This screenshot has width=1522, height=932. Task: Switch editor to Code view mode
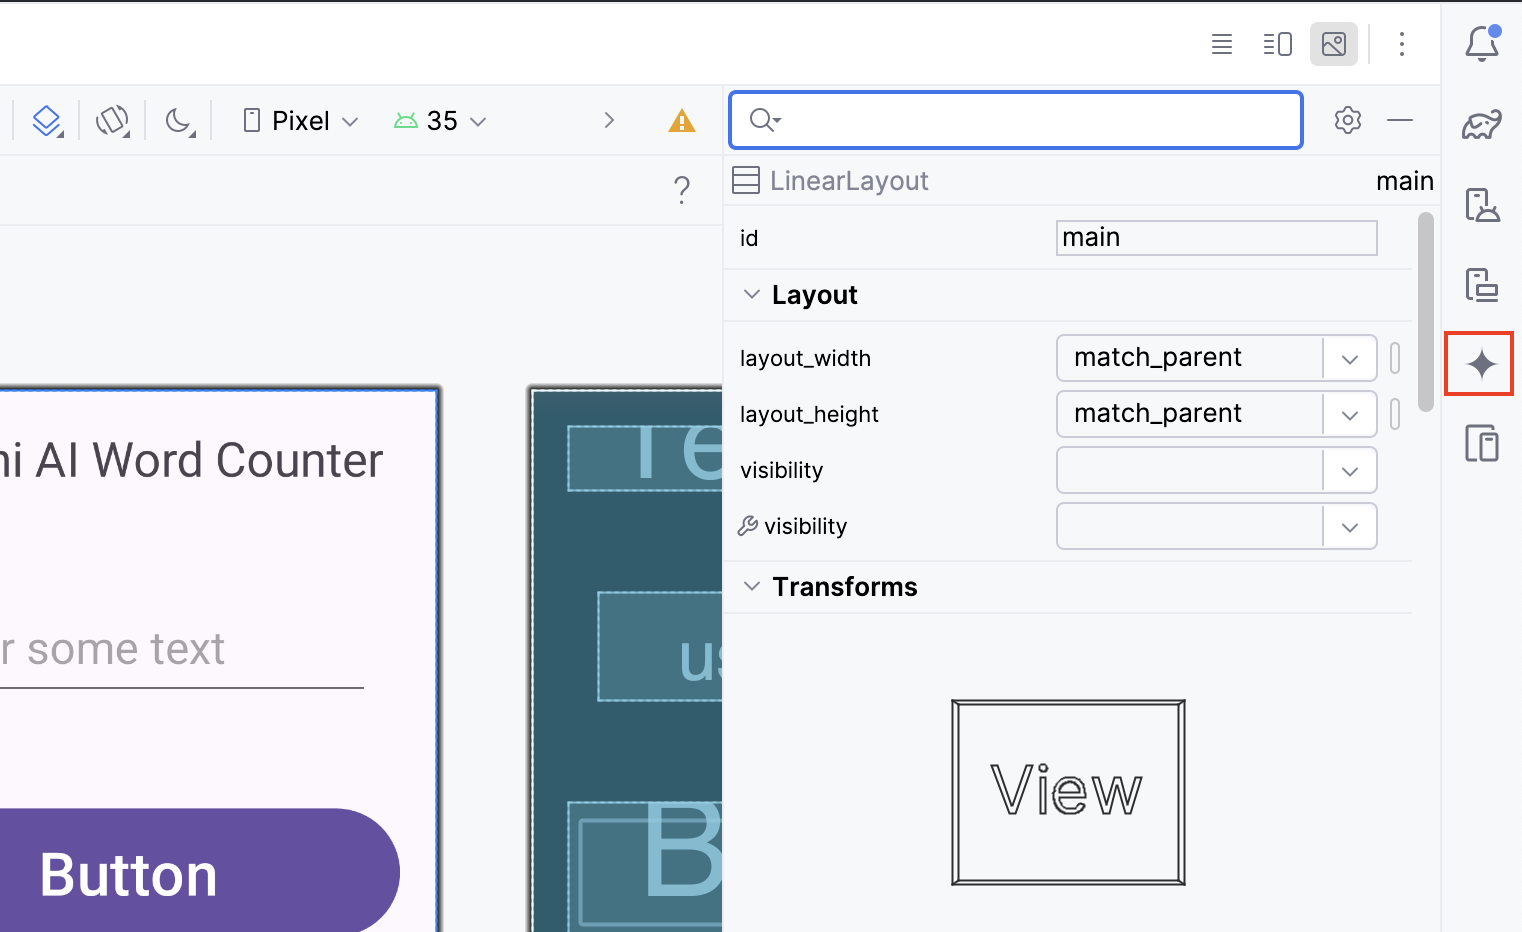pos(1221,44)
